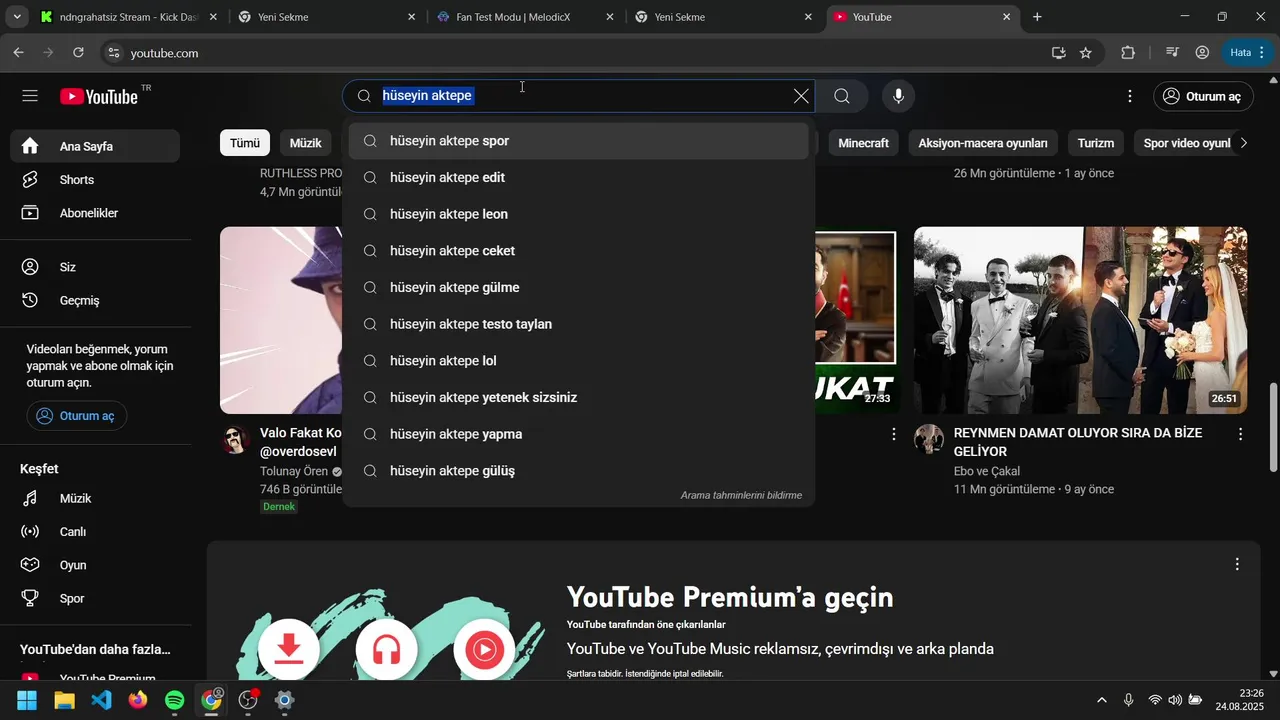Go to Ana Sayfa in sidebar

click(96, 146)
